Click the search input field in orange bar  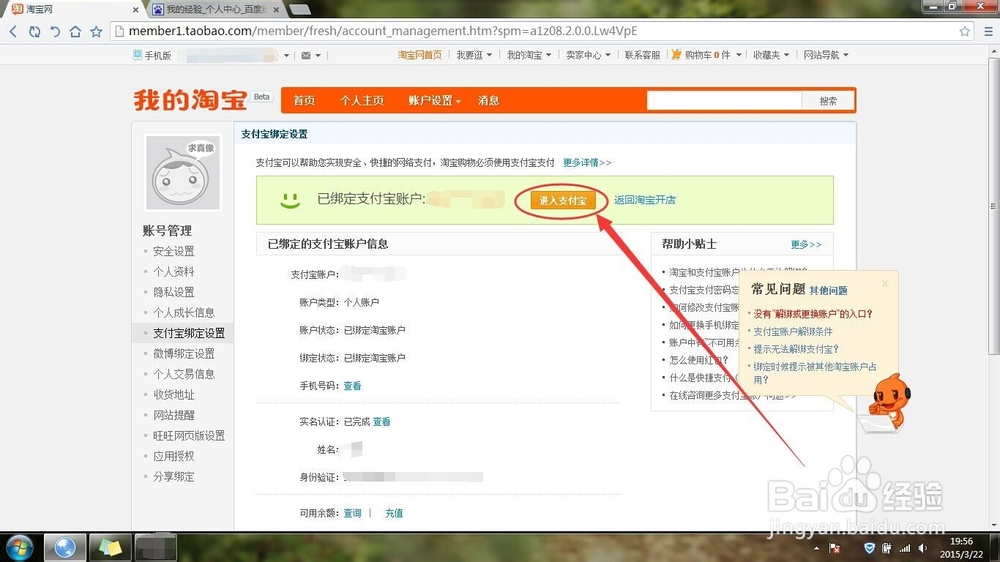click(724, 100)
